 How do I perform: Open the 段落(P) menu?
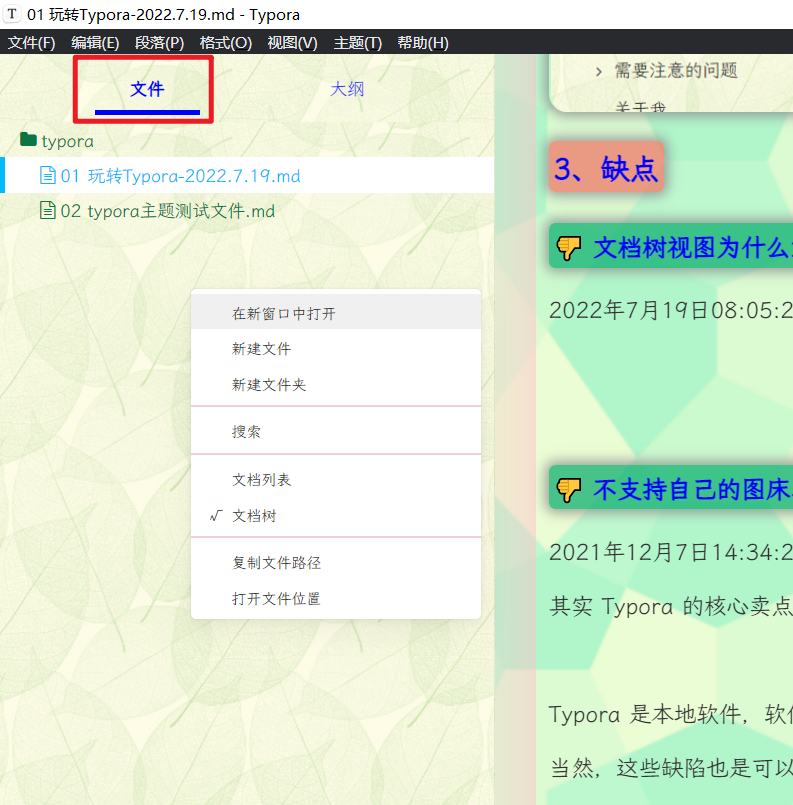point(159,43)
